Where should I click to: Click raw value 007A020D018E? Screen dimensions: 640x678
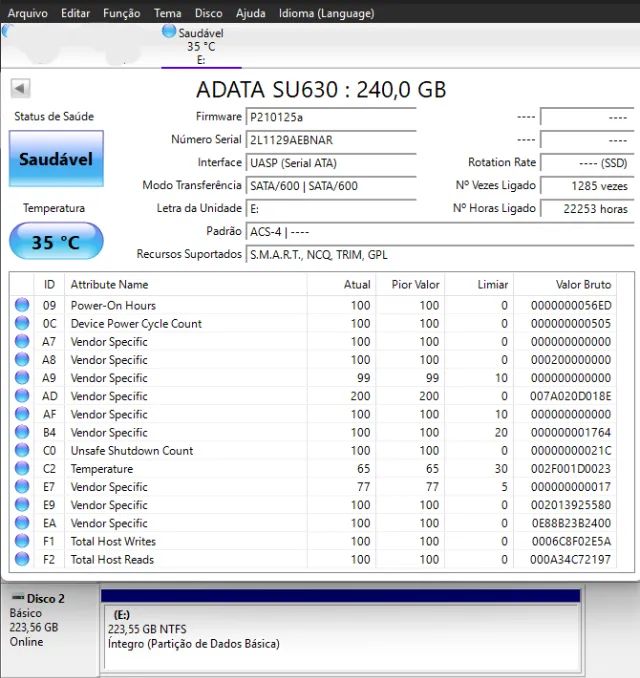tap(571, 397)
